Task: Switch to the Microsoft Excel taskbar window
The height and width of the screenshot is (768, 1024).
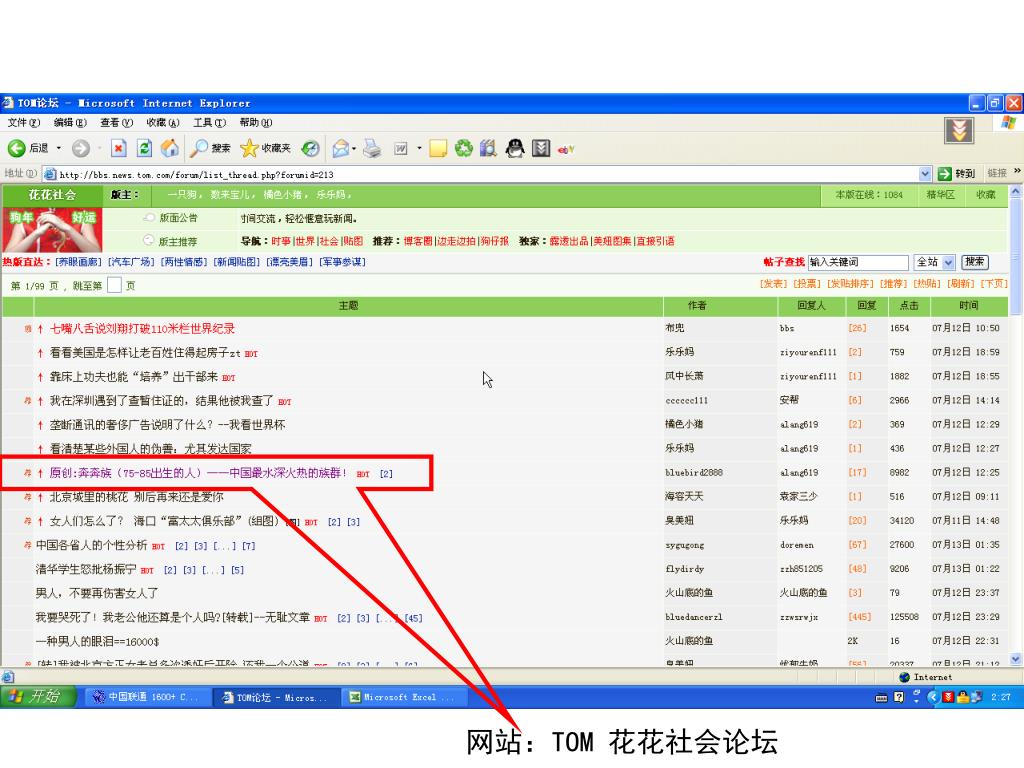Action: tap(404, 697)
